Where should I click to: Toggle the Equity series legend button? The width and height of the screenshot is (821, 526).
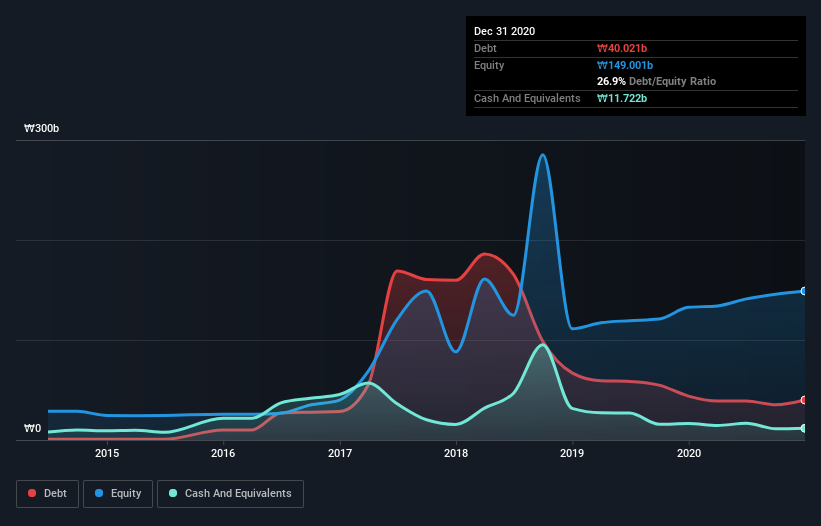[x=118, y=494]
